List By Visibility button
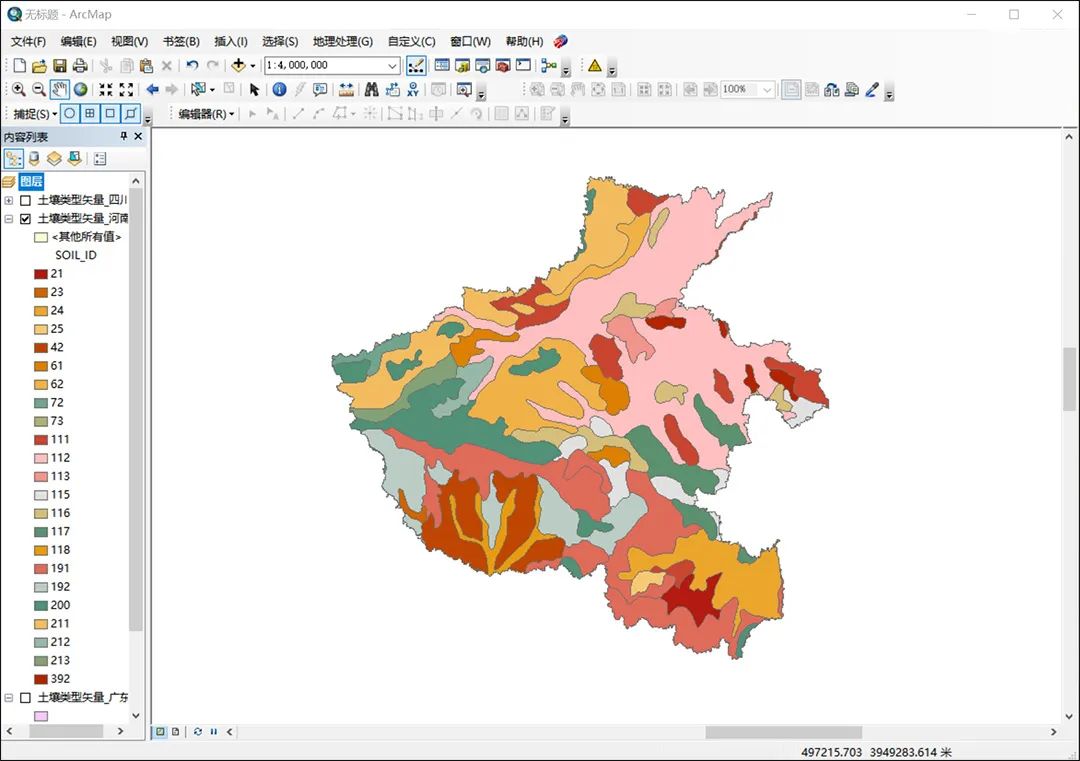This screenshot has width=1080, height=761. click(54, 159)
